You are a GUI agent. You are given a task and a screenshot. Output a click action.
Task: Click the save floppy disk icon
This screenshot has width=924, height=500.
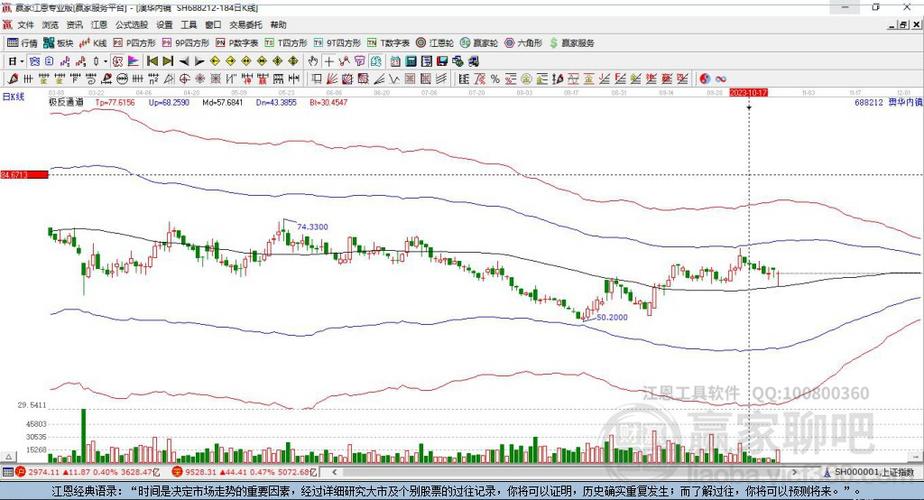[443, 61]
